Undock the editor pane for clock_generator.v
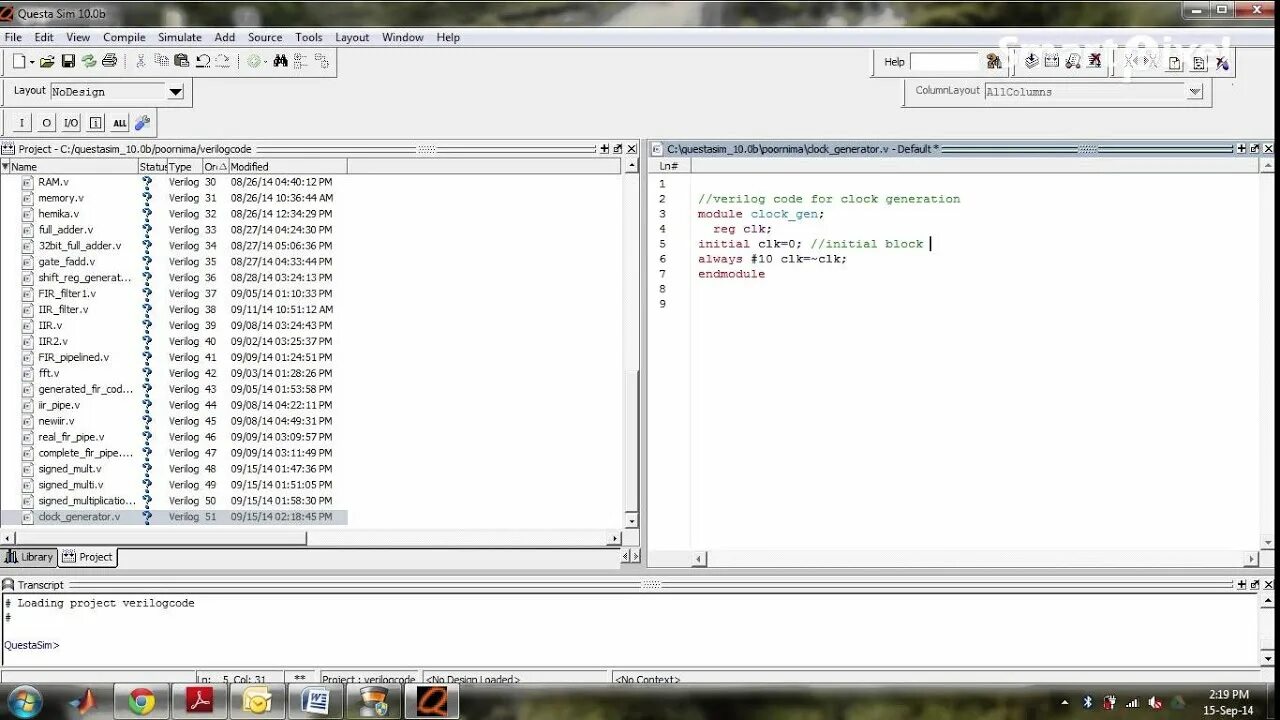 [x=1255, y=149]
